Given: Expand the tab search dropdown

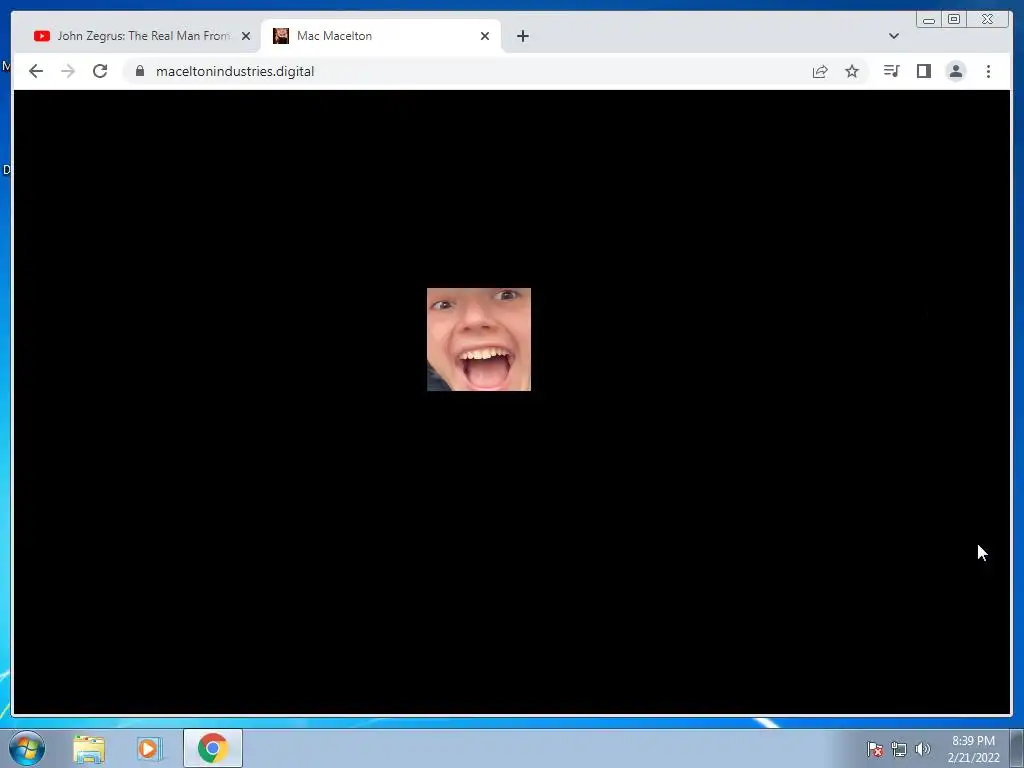Looking at the screenshot, I should coord(893,36).
